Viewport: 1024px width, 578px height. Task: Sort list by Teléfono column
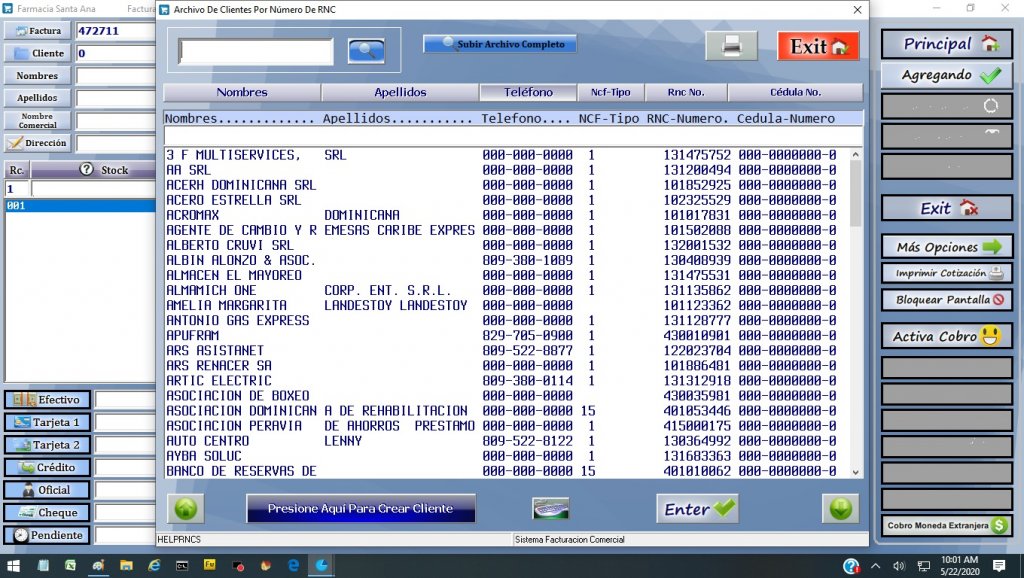528,92
